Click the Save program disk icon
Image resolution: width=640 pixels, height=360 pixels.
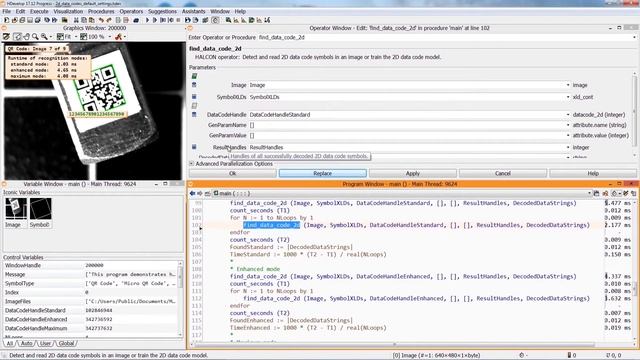(30, 20)
